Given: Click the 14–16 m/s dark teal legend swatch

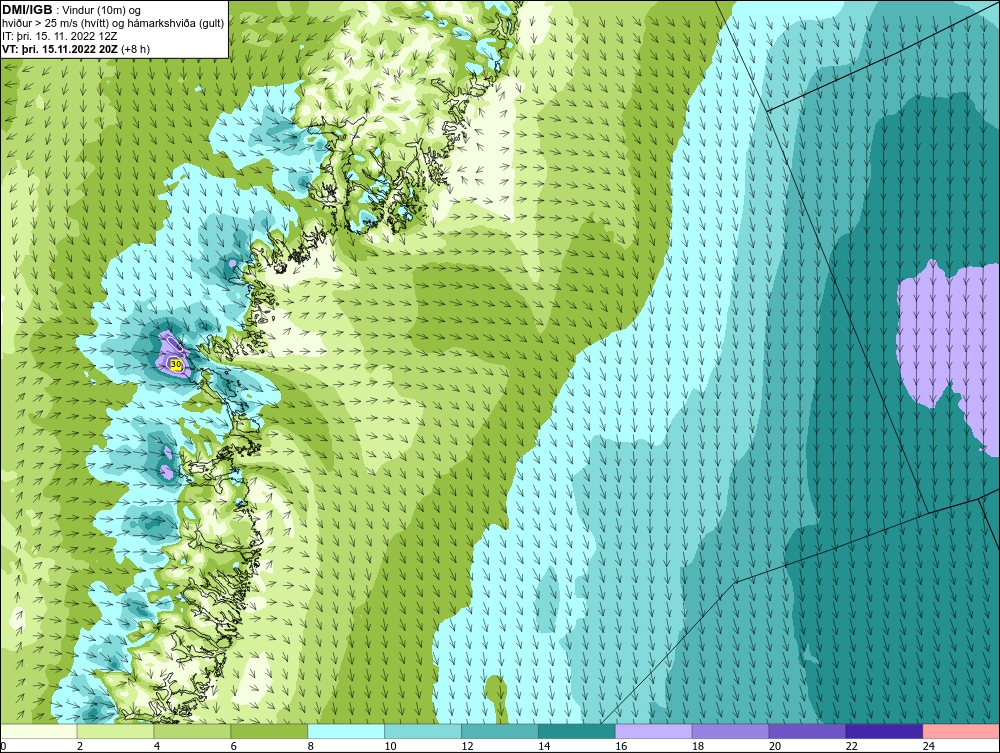Looking at the screenshot, I should [x=577, y=731].
